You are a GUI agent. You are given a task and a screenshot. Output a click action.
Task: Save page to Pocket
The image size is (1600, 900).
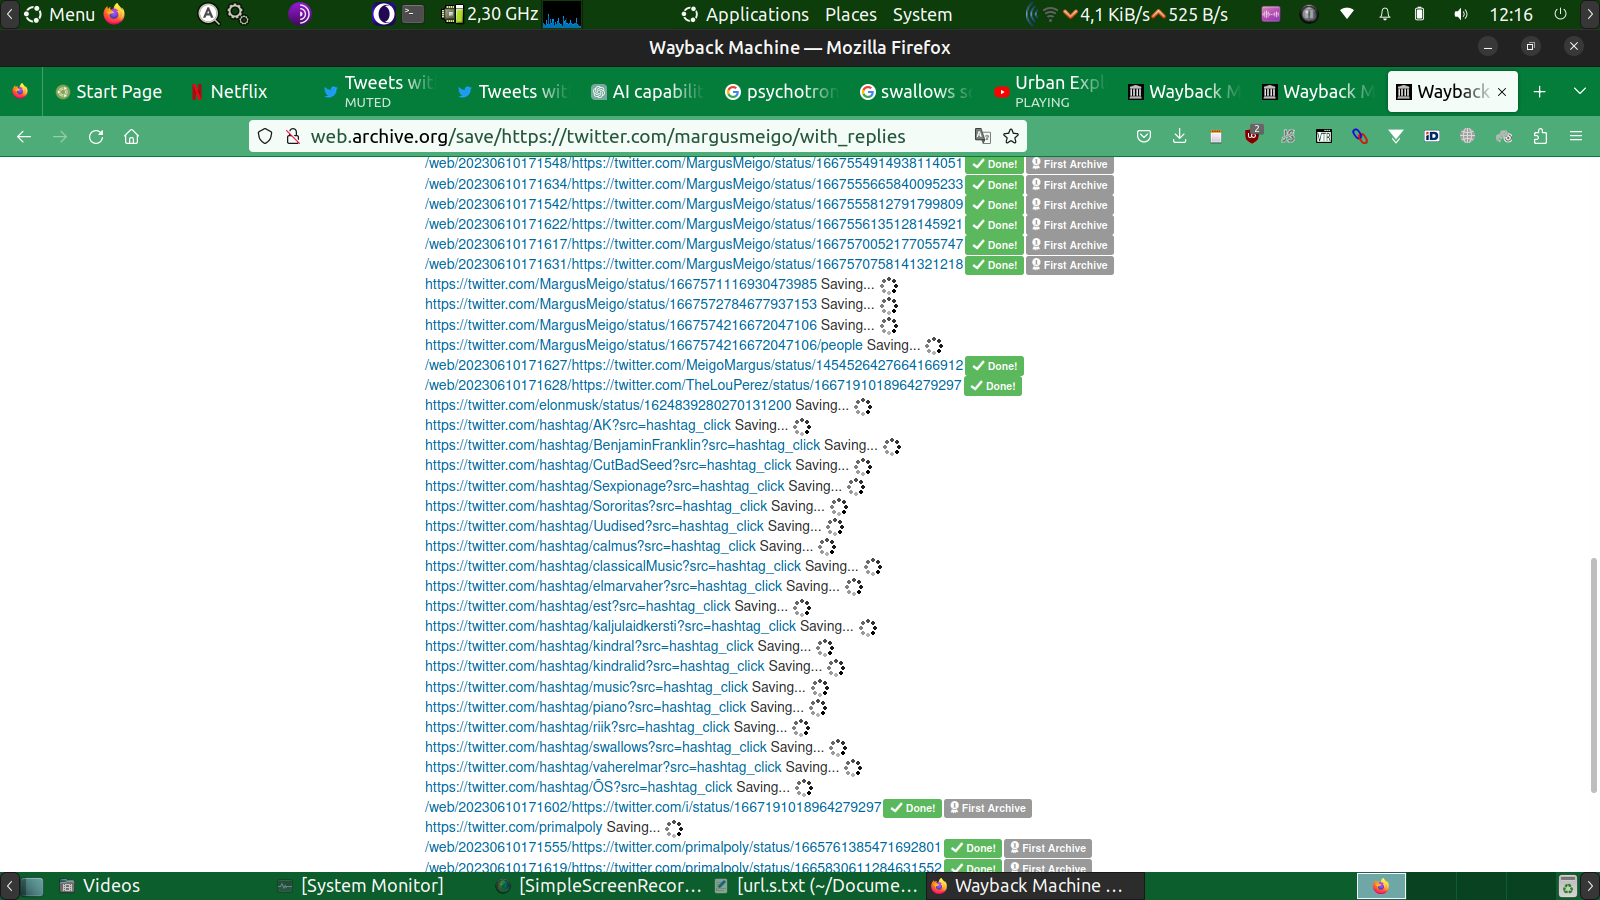(x=1144, y=136)
